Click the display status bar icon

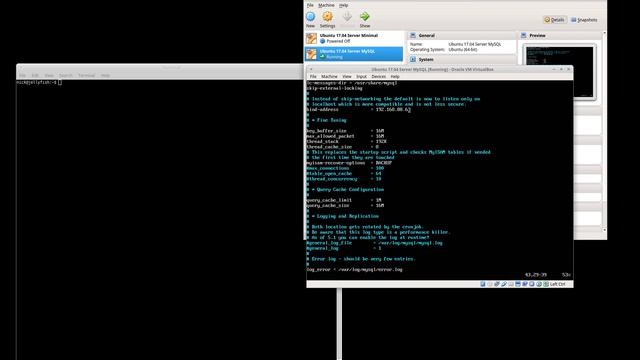tap(518, 284)
